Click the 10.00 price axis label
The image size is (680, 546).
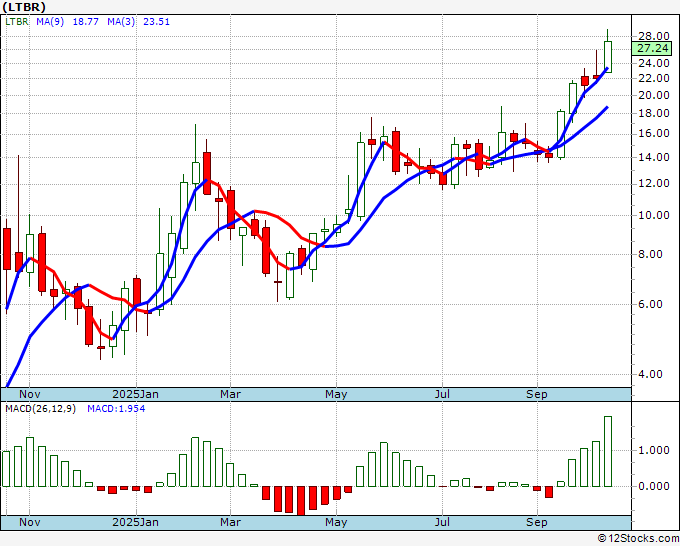pos(654,216)
